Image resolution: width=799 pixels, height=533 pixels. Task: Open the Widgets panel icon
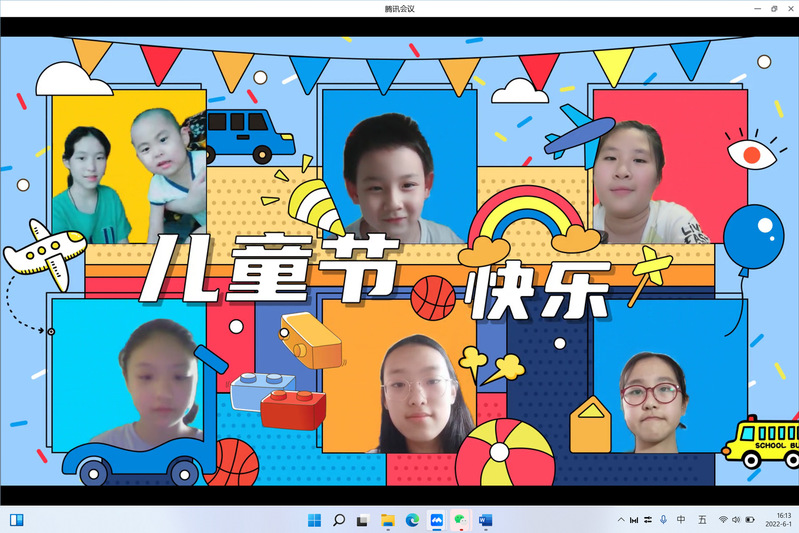(x=16, y=520)
